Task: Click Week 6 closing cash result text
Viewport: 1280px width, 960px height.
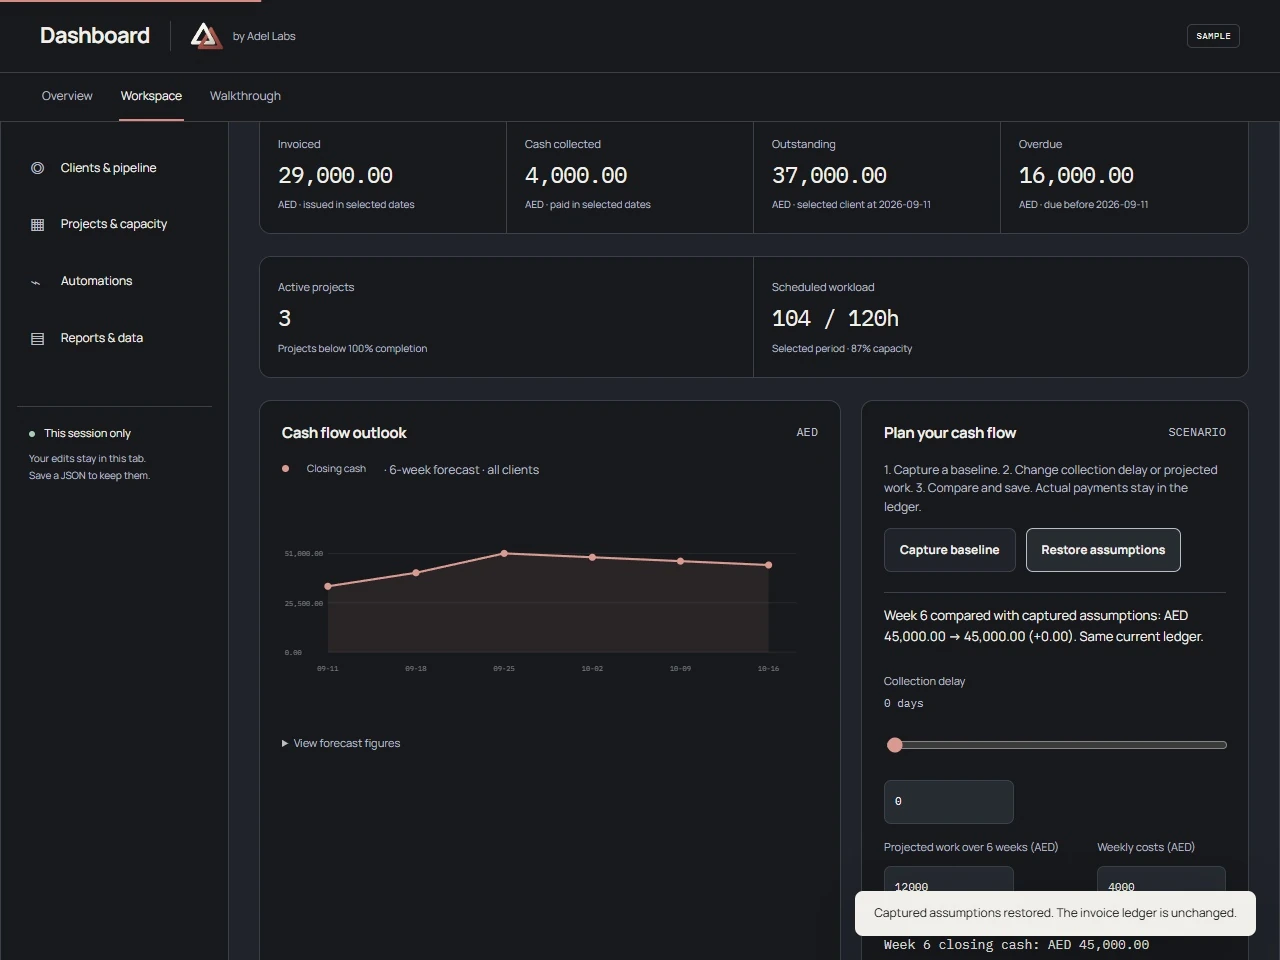Action: pyautogui.click(x=1016, y=945)
